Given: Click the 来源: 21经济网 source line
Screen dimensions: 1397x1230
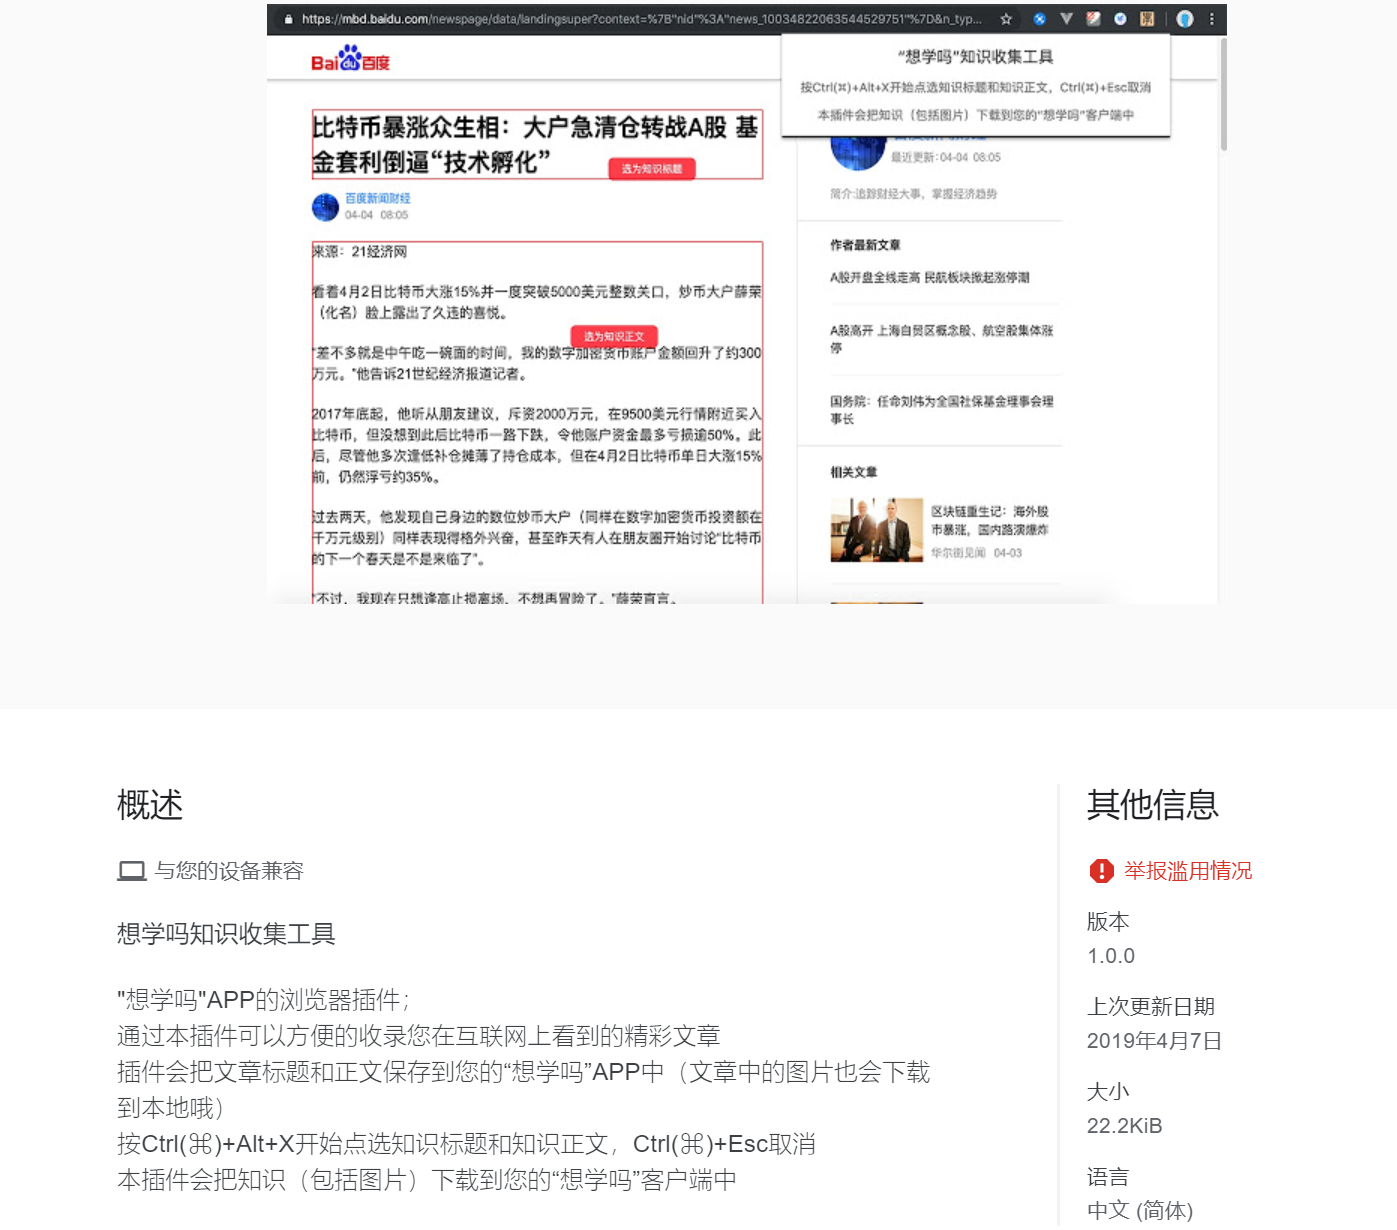Looking at the screenshot, I should click(x=360, y=252).
